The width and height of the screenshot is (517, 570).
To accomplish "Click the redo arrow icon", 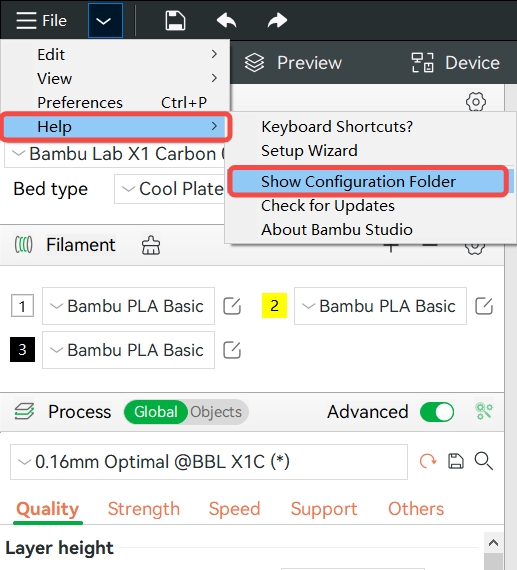I will coord(277,20).
